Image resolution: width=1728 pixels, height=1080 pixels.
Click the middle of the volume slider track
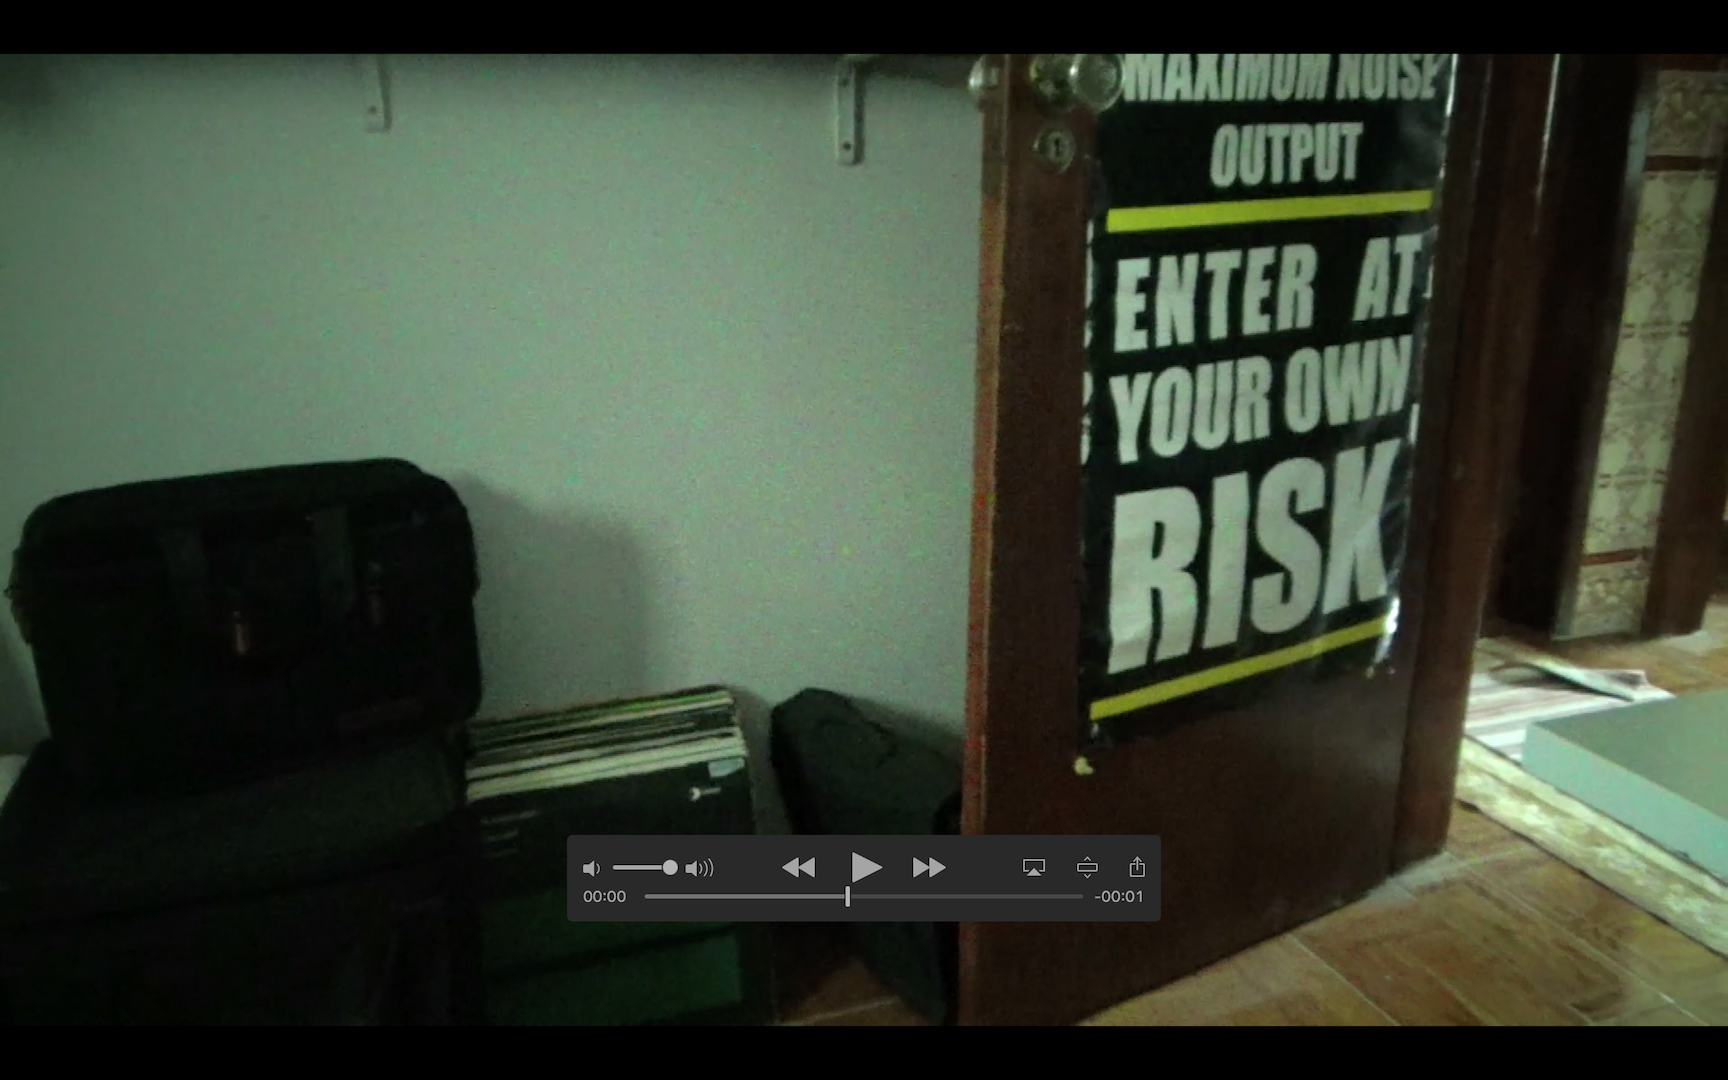coord(642,868)
